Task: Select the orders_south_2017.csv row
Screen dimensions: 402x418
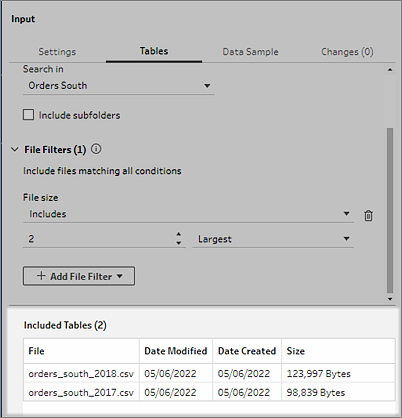Action: coord(209,392)
